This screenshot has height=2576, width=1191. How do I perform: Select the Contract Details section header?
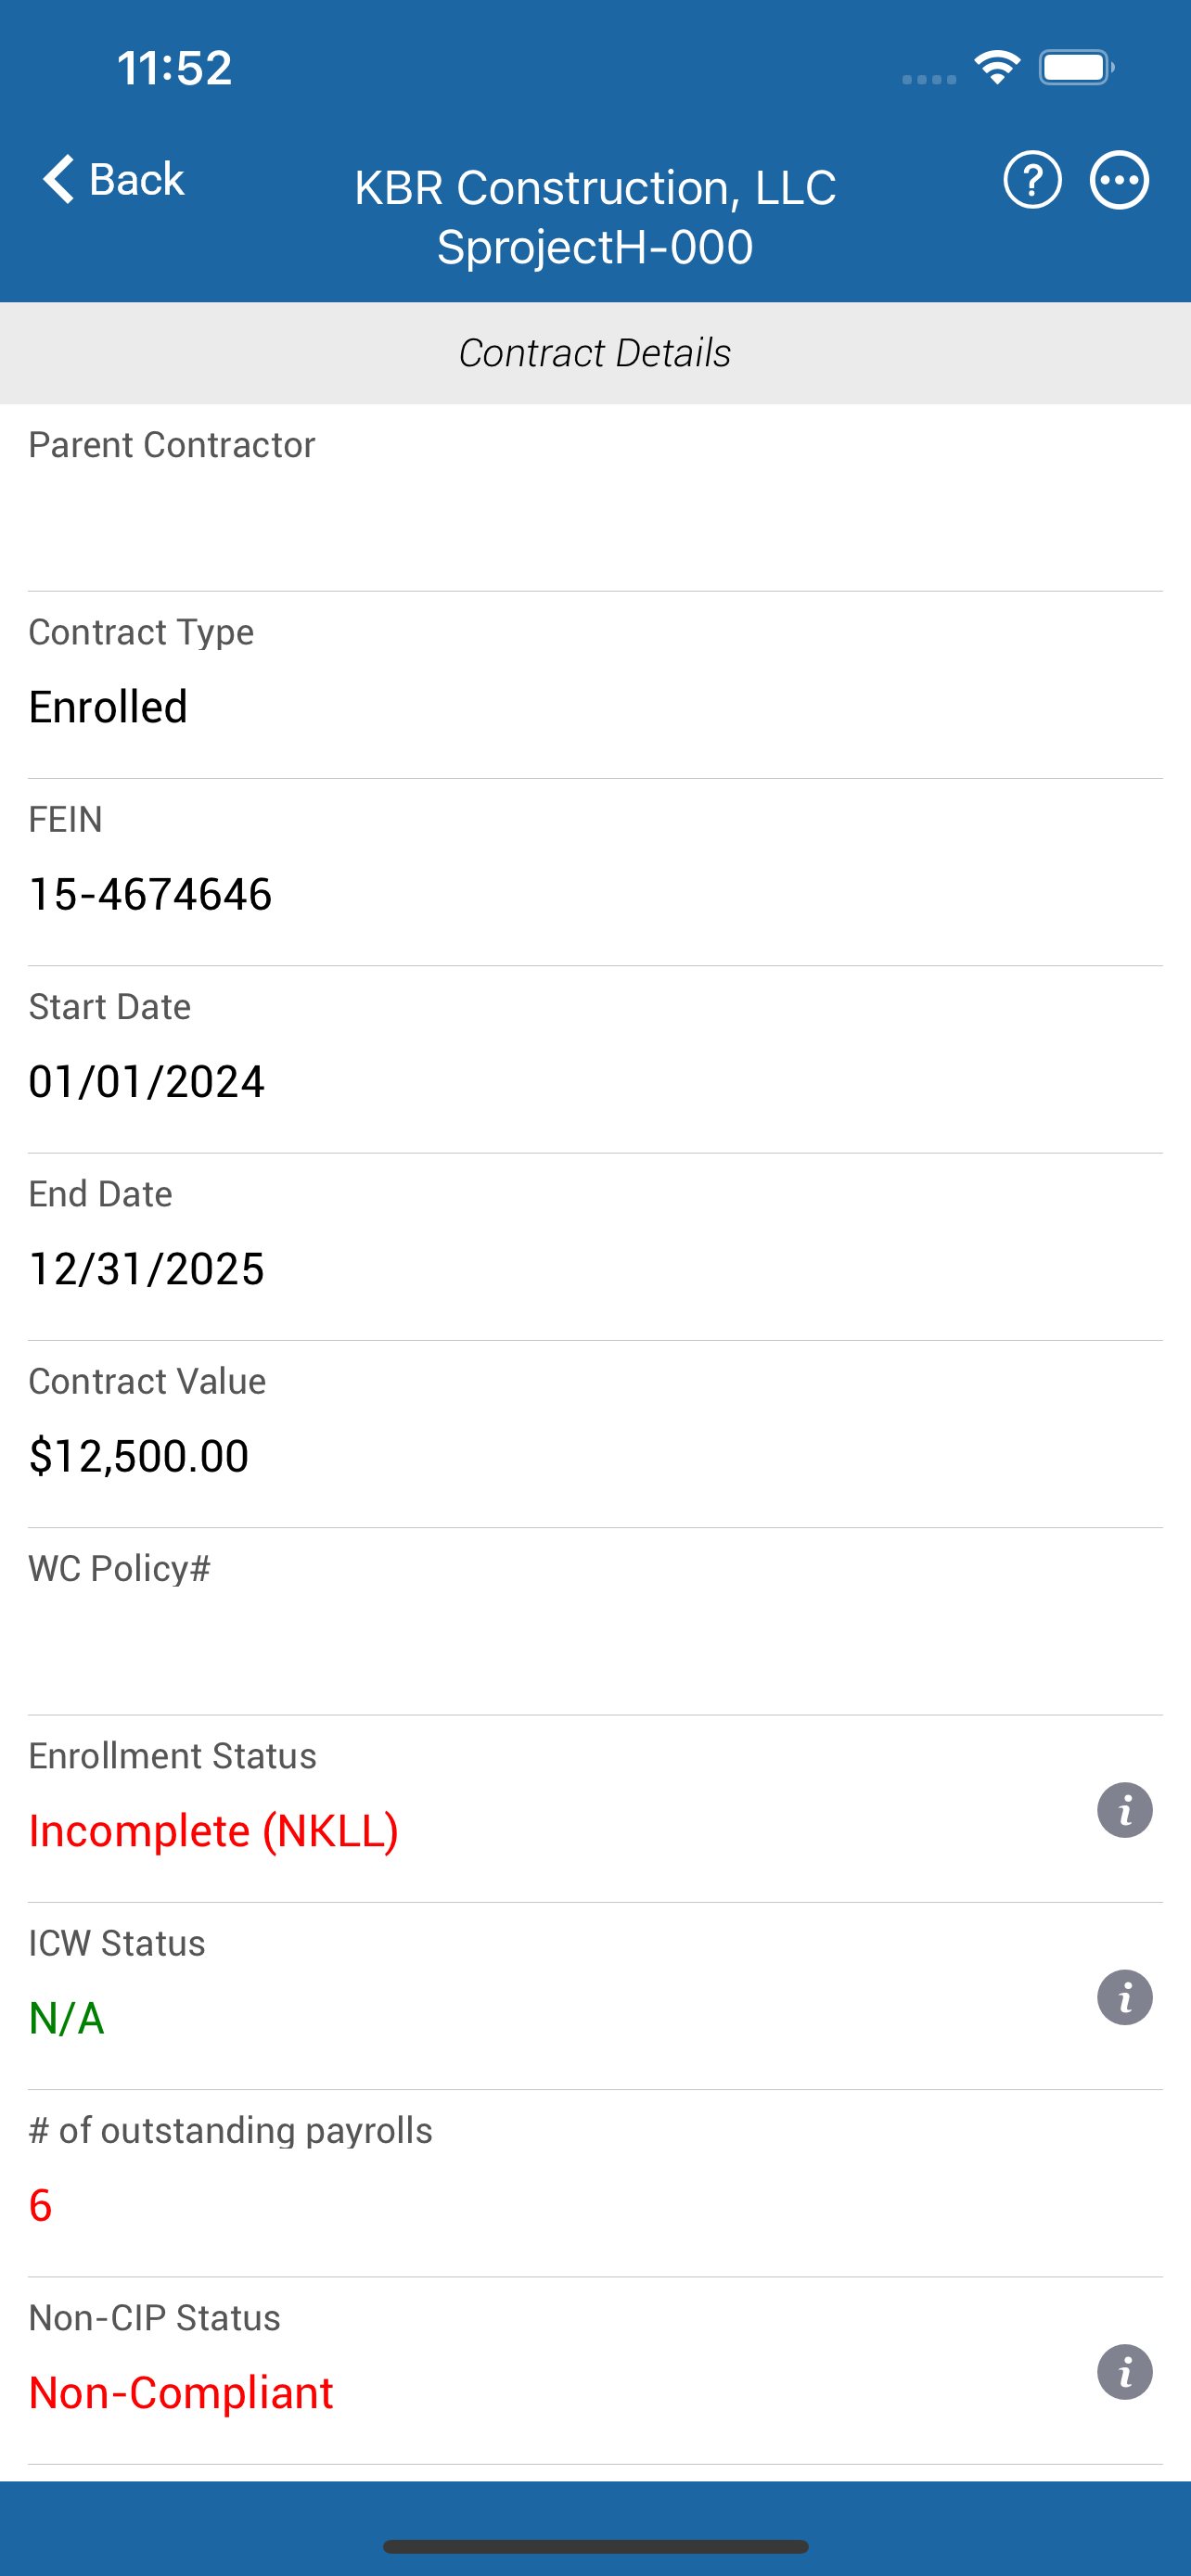(x=595, y=353)
